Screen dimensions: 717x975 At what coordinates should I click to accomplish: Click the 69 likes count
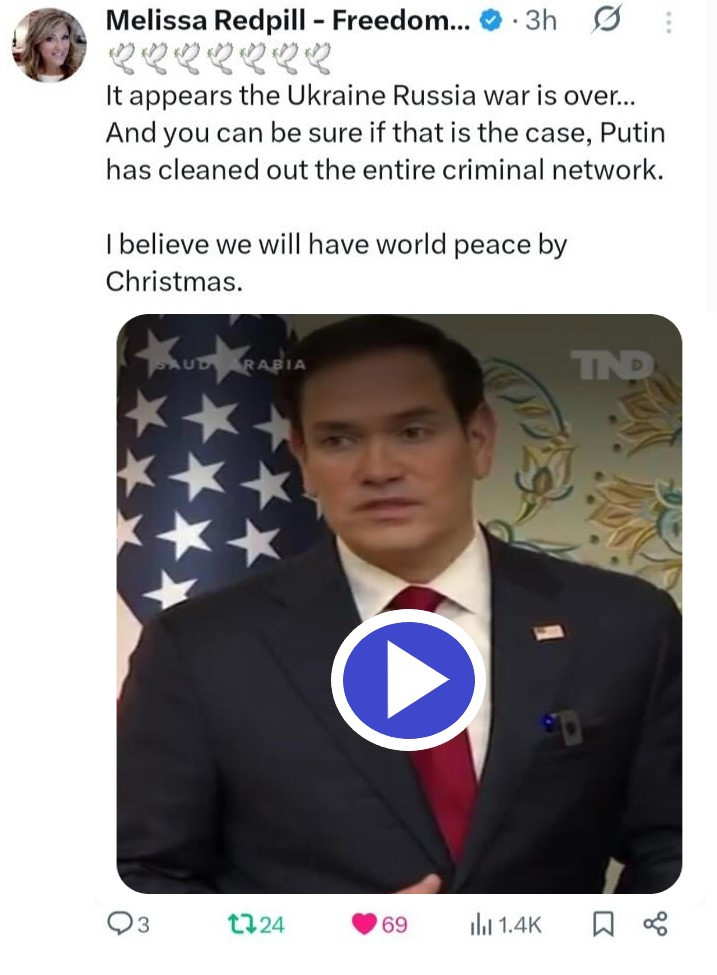tap(394, 925)
